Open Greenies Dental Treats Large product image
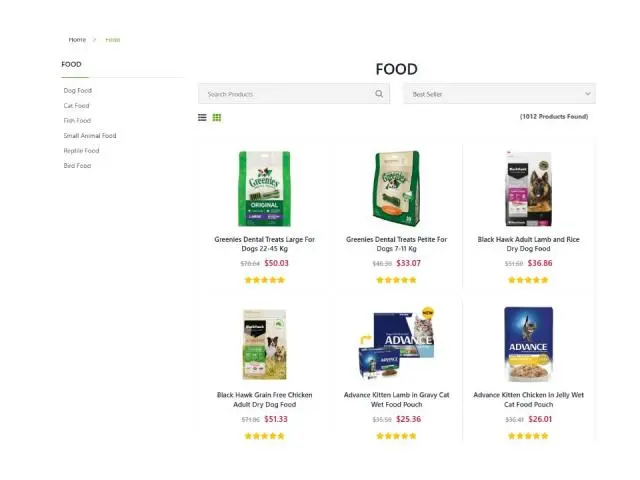The width and height of the screenshot is (640, 480). click(264, 189)
